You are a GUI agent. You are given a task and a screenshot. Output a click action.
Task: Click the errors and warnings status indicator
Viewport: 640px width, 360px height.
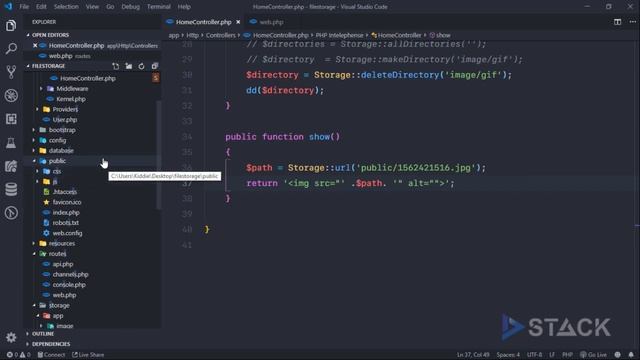(x=18, y=355)
